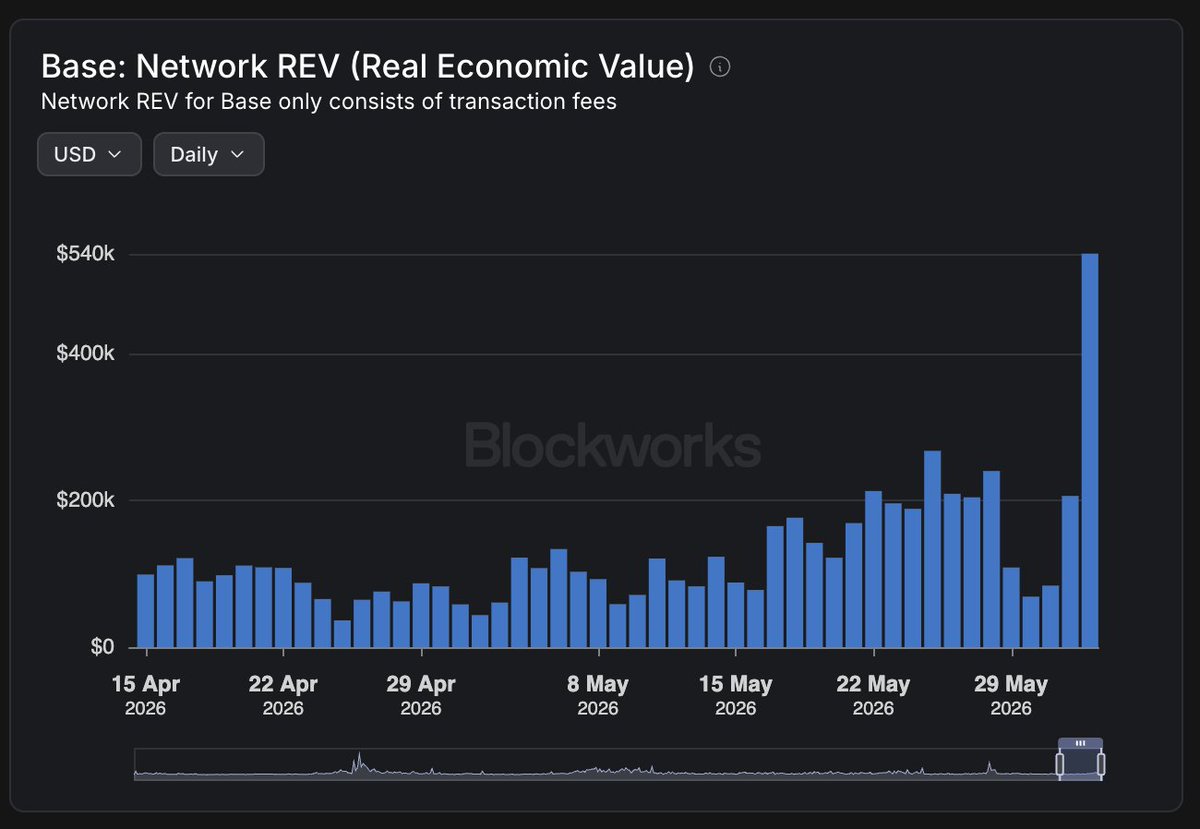
Task: Click the tallest bar reaching $540k
Action: [1090, 450]
